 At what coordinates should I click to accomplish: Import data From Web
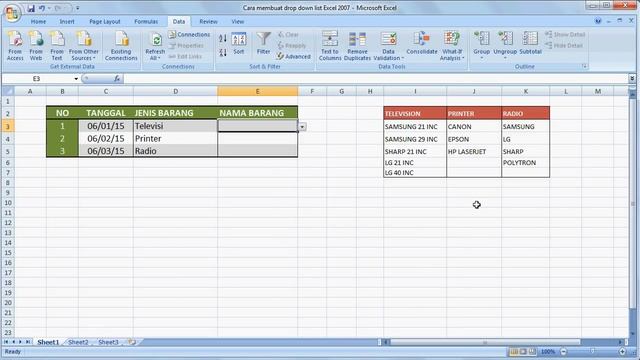pyautogui.click(x=36, y=46)
